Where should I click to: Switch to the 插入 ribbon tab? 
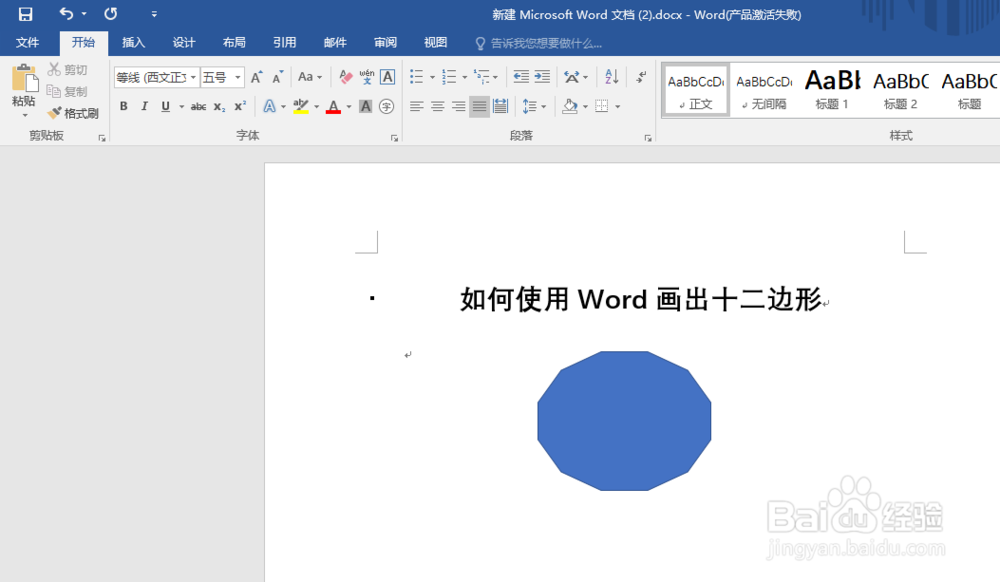click(133, 43)
